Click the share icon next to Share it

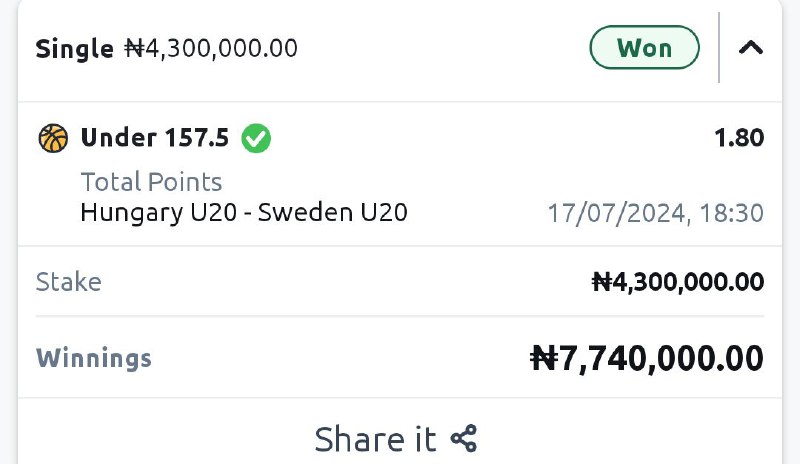pos(463,439)
